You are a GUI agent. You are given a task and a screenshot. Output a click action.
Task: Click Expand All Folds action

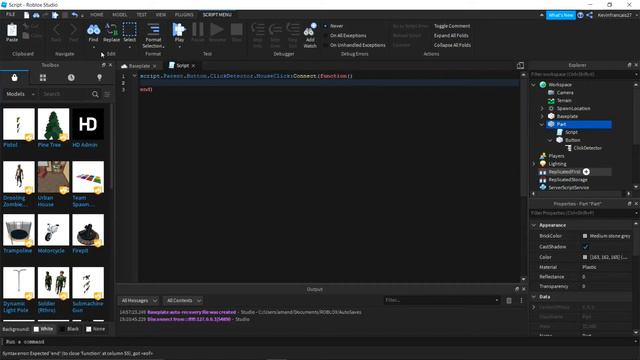click(x=451, y=36)
